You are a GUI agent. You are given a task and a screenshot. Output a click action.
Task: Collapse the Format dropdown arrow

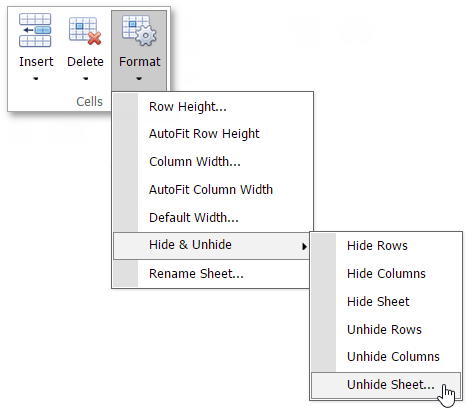pyautogui.click(x=139, y=79)
